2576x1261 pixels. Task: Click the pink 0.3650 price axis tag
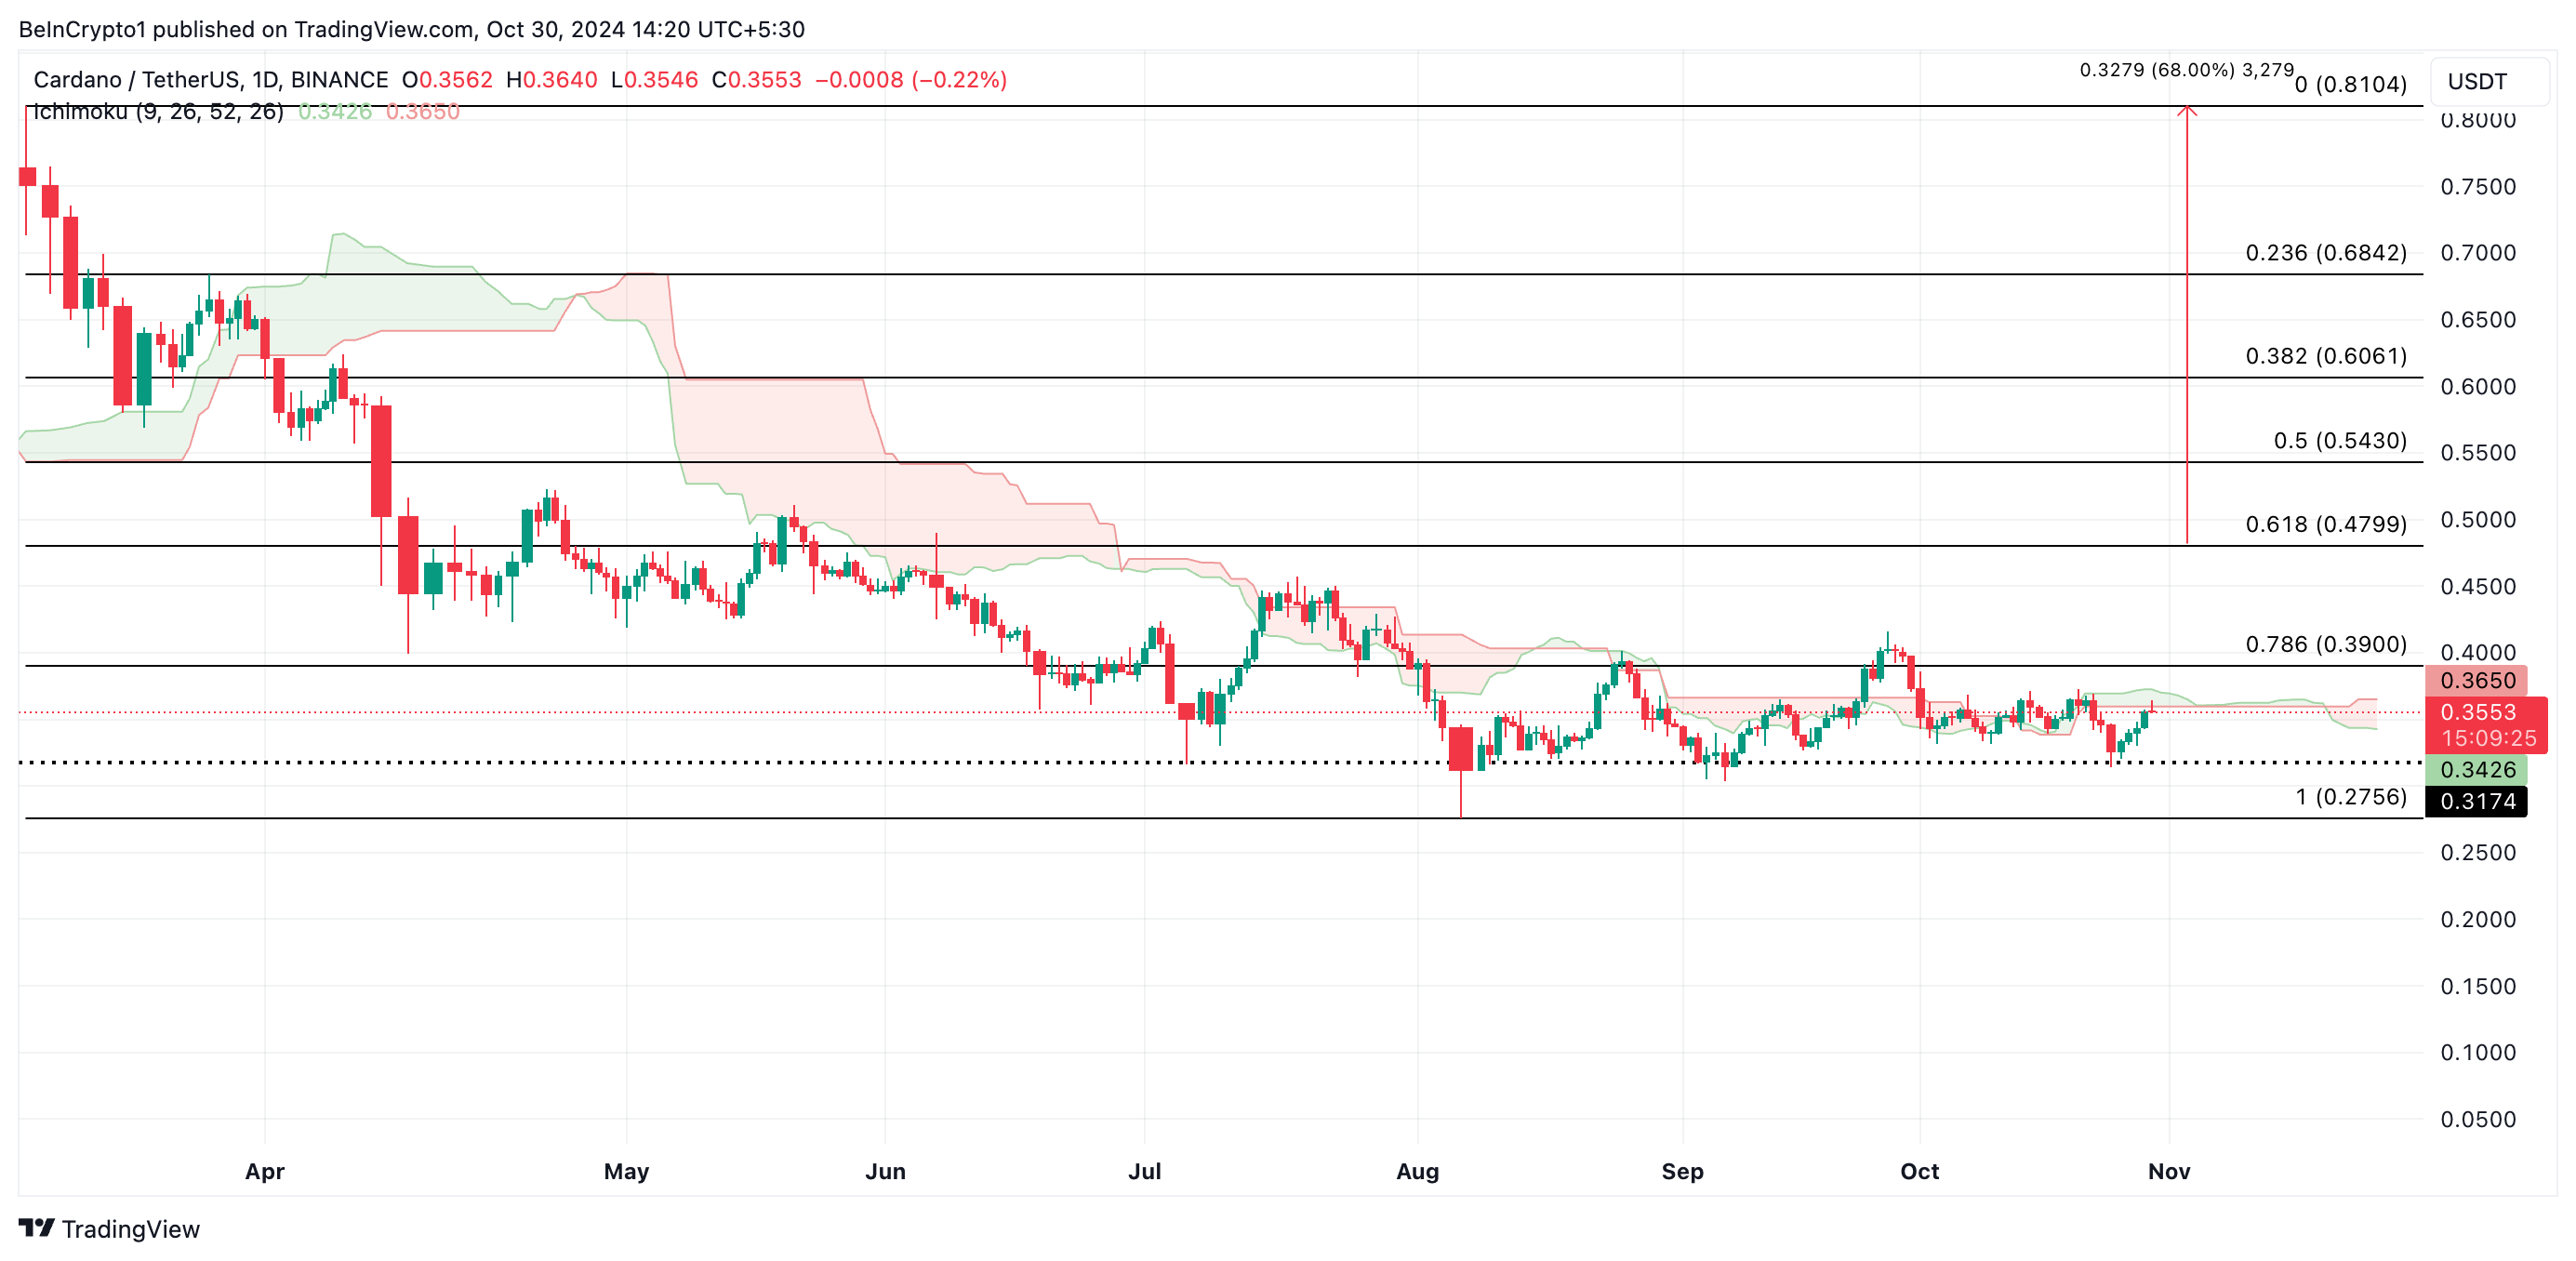pos(2477,680)
